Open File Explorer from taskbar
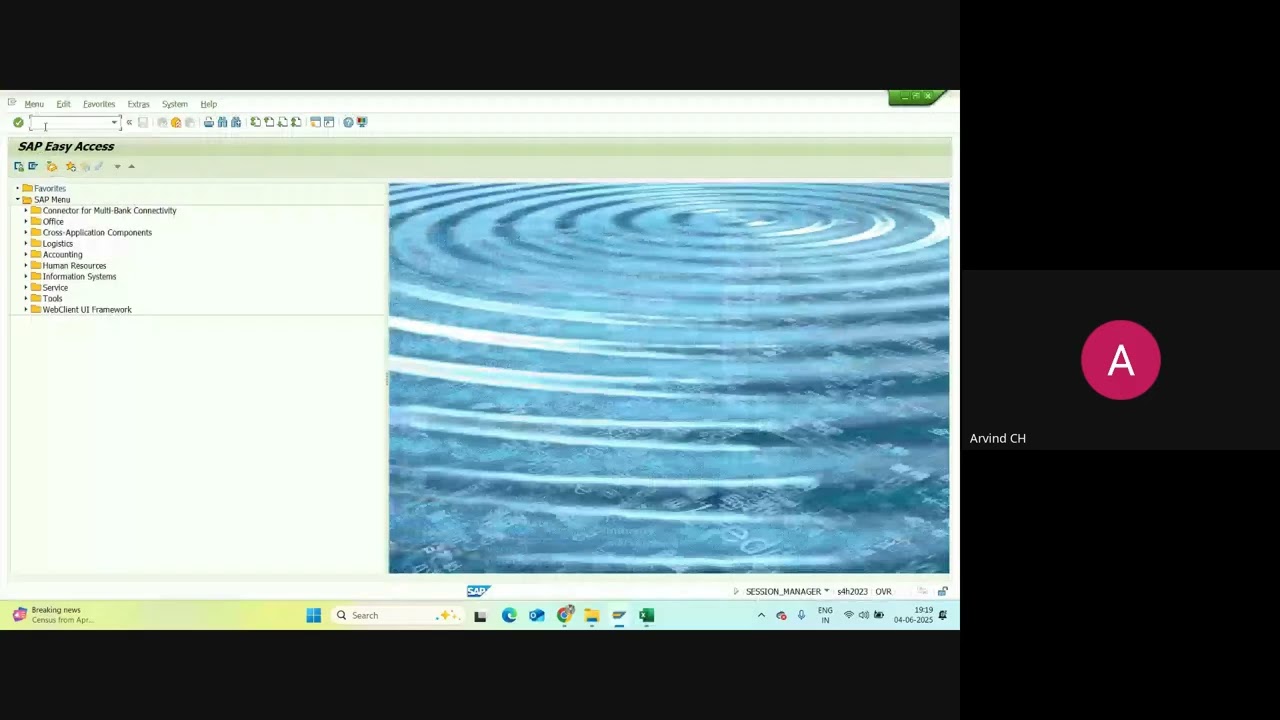The height and width of the screenshot is (720, 1280). (x=592, y=615)
